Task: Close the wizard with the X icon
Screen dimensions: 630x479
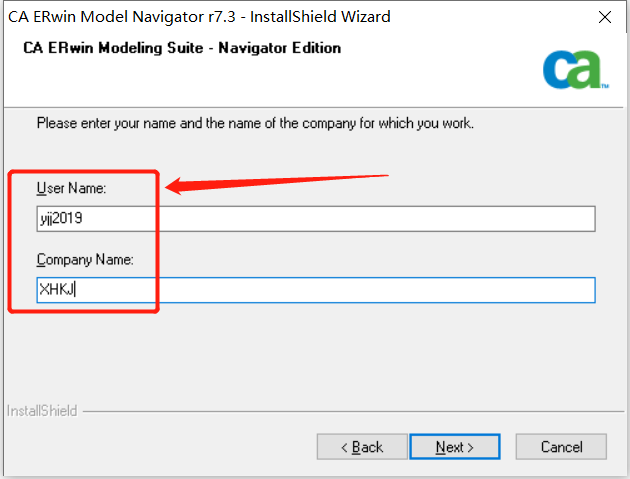Action: [605, 17]
